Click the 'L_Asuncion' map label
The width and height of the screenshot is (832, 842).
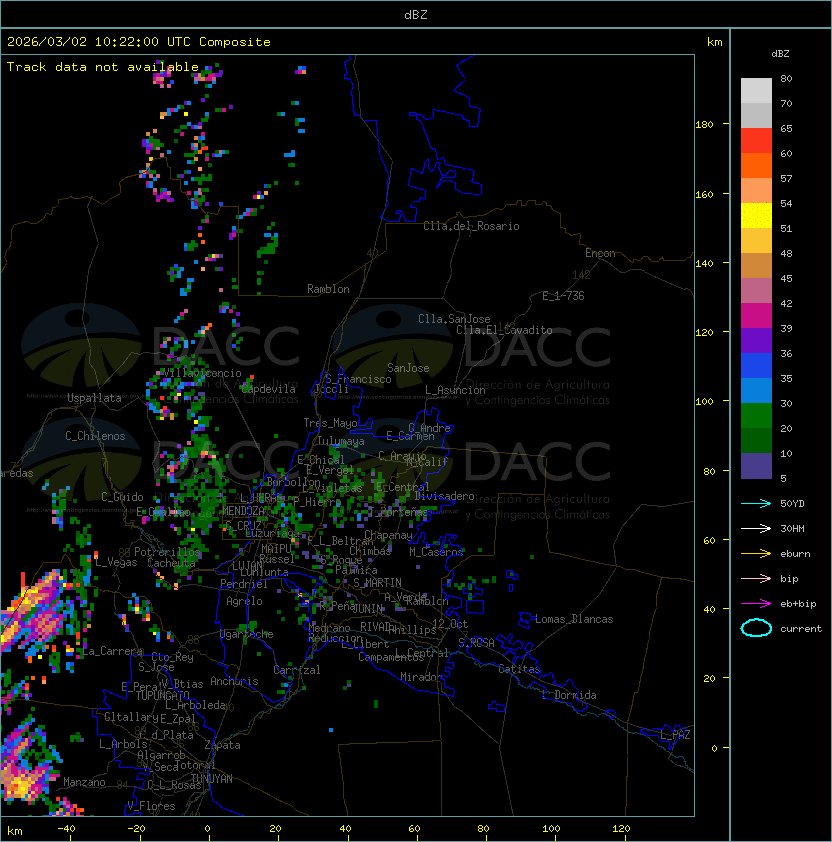pos(455,390)
